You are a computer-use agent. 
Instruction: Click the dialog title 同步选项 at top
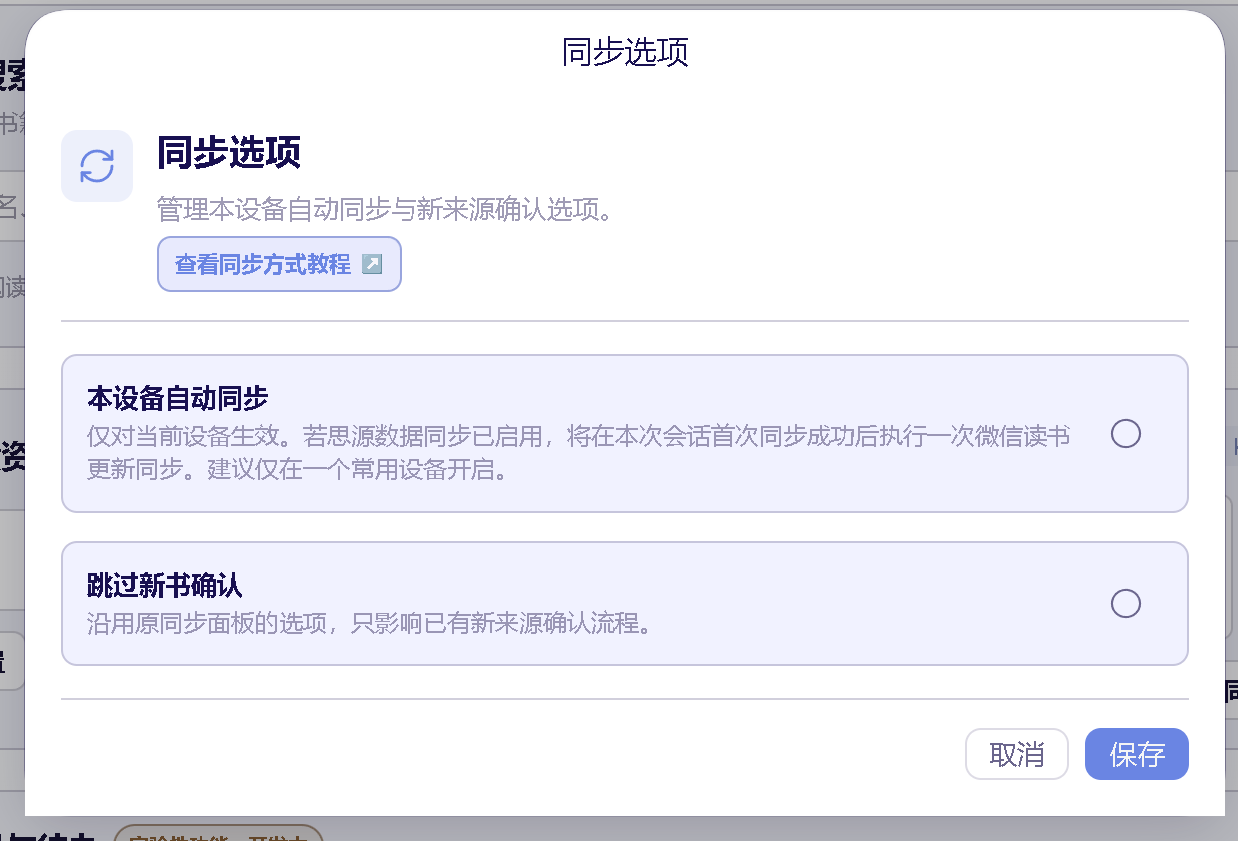pos(625,52)
